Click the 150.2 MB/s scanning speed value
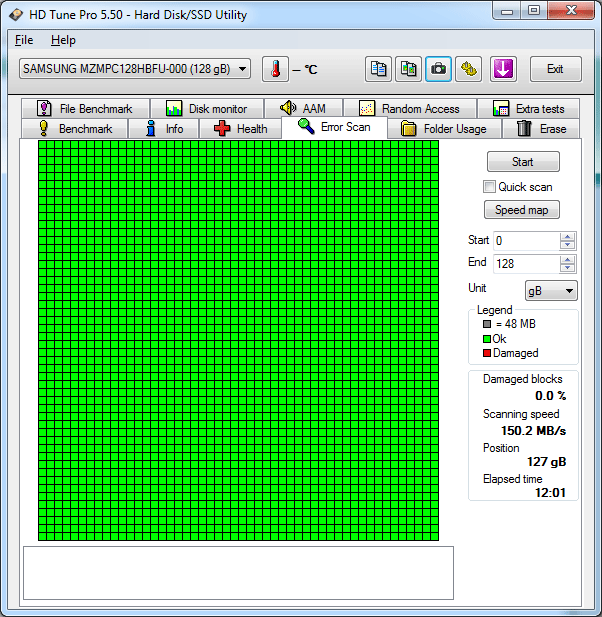 pos(533,431)
